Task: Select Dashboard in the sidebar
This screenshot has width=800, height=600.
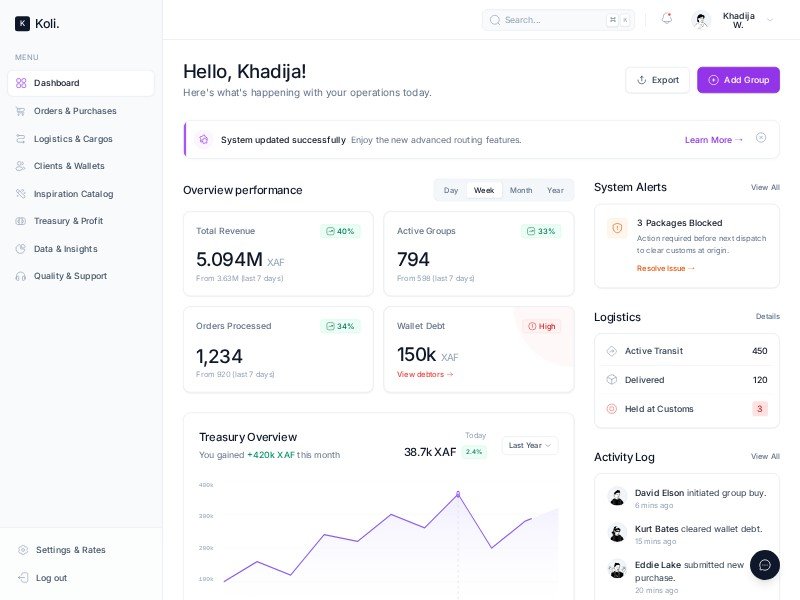Action: (56, 83)
